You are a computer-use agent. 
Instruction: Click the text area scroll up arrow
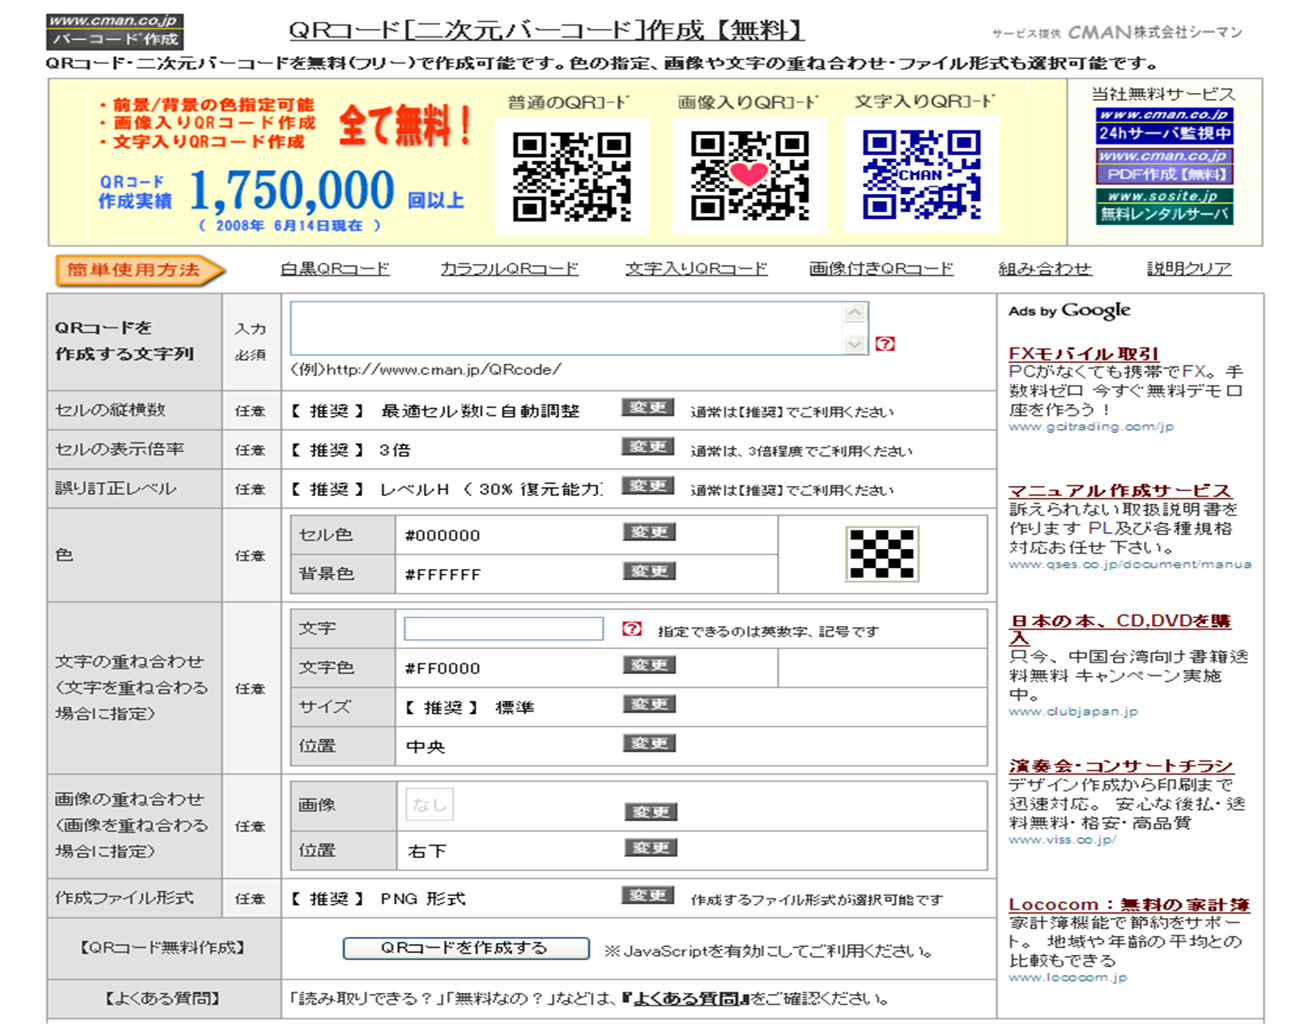coord(855,313)
